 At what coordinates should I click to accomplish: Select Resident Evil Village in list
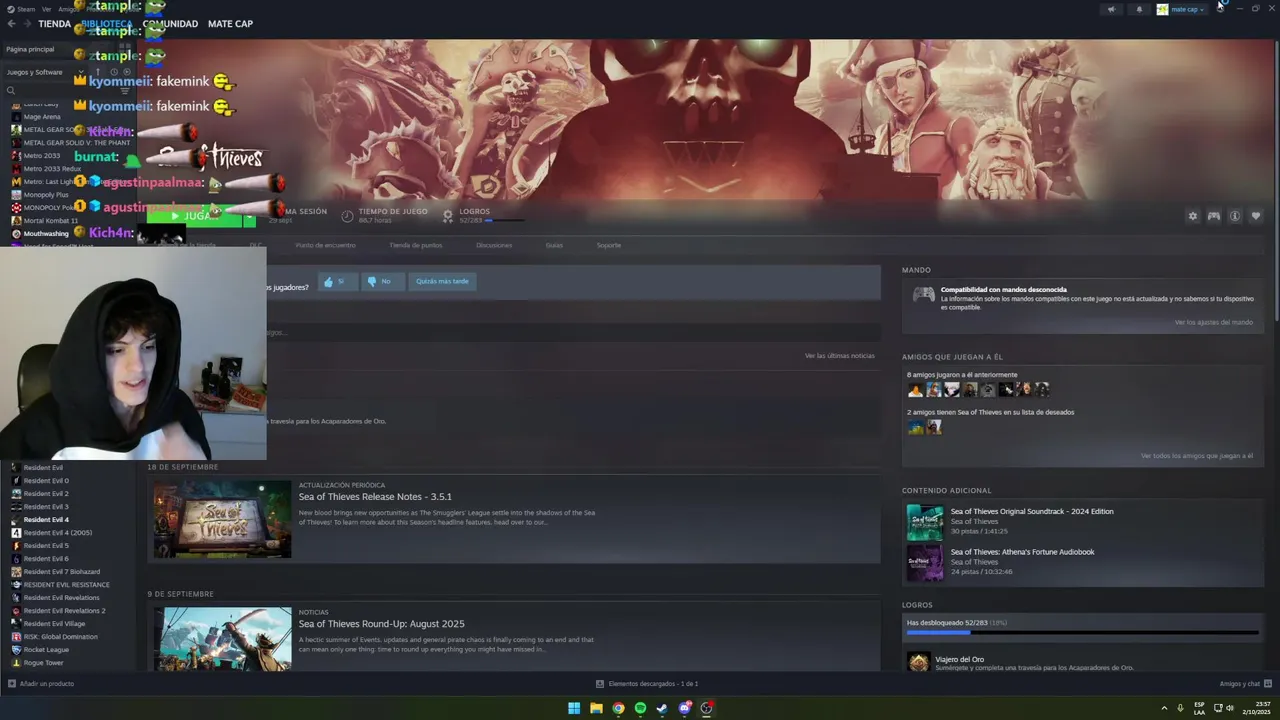click(54, 624)
